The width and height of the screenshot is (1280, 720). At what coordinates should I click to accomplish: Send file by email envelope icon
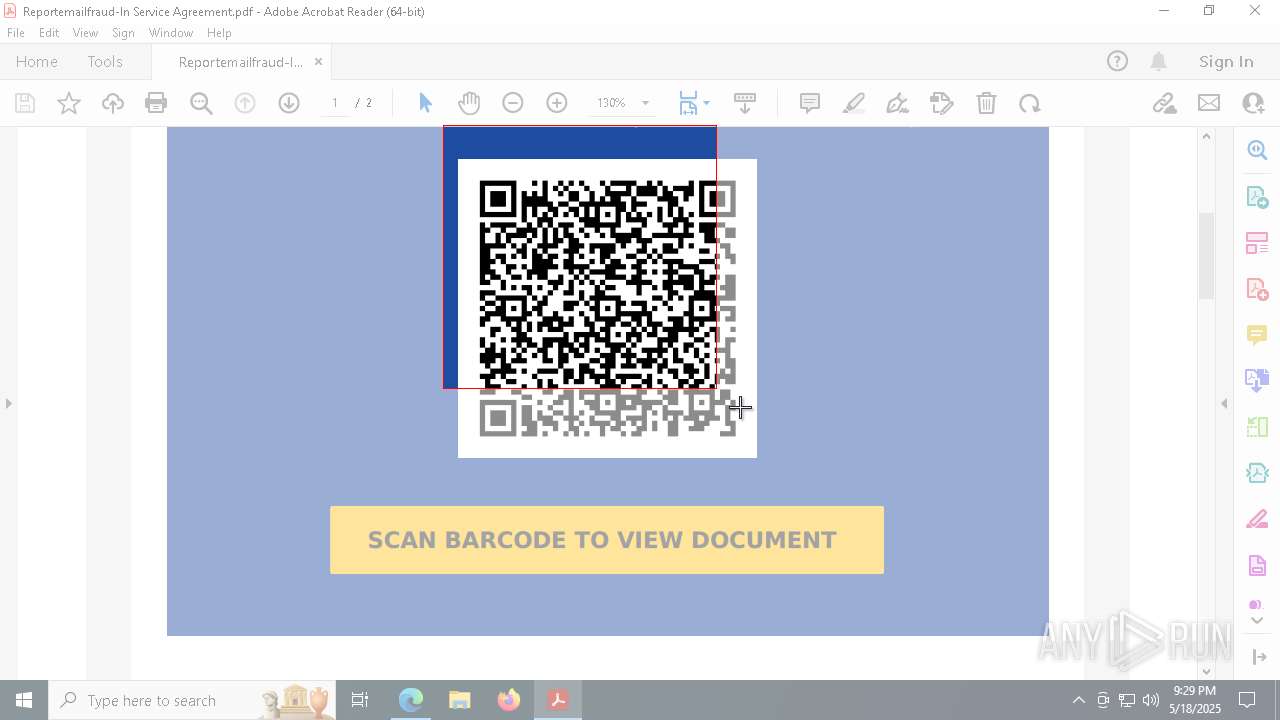tap(1209, 103)
